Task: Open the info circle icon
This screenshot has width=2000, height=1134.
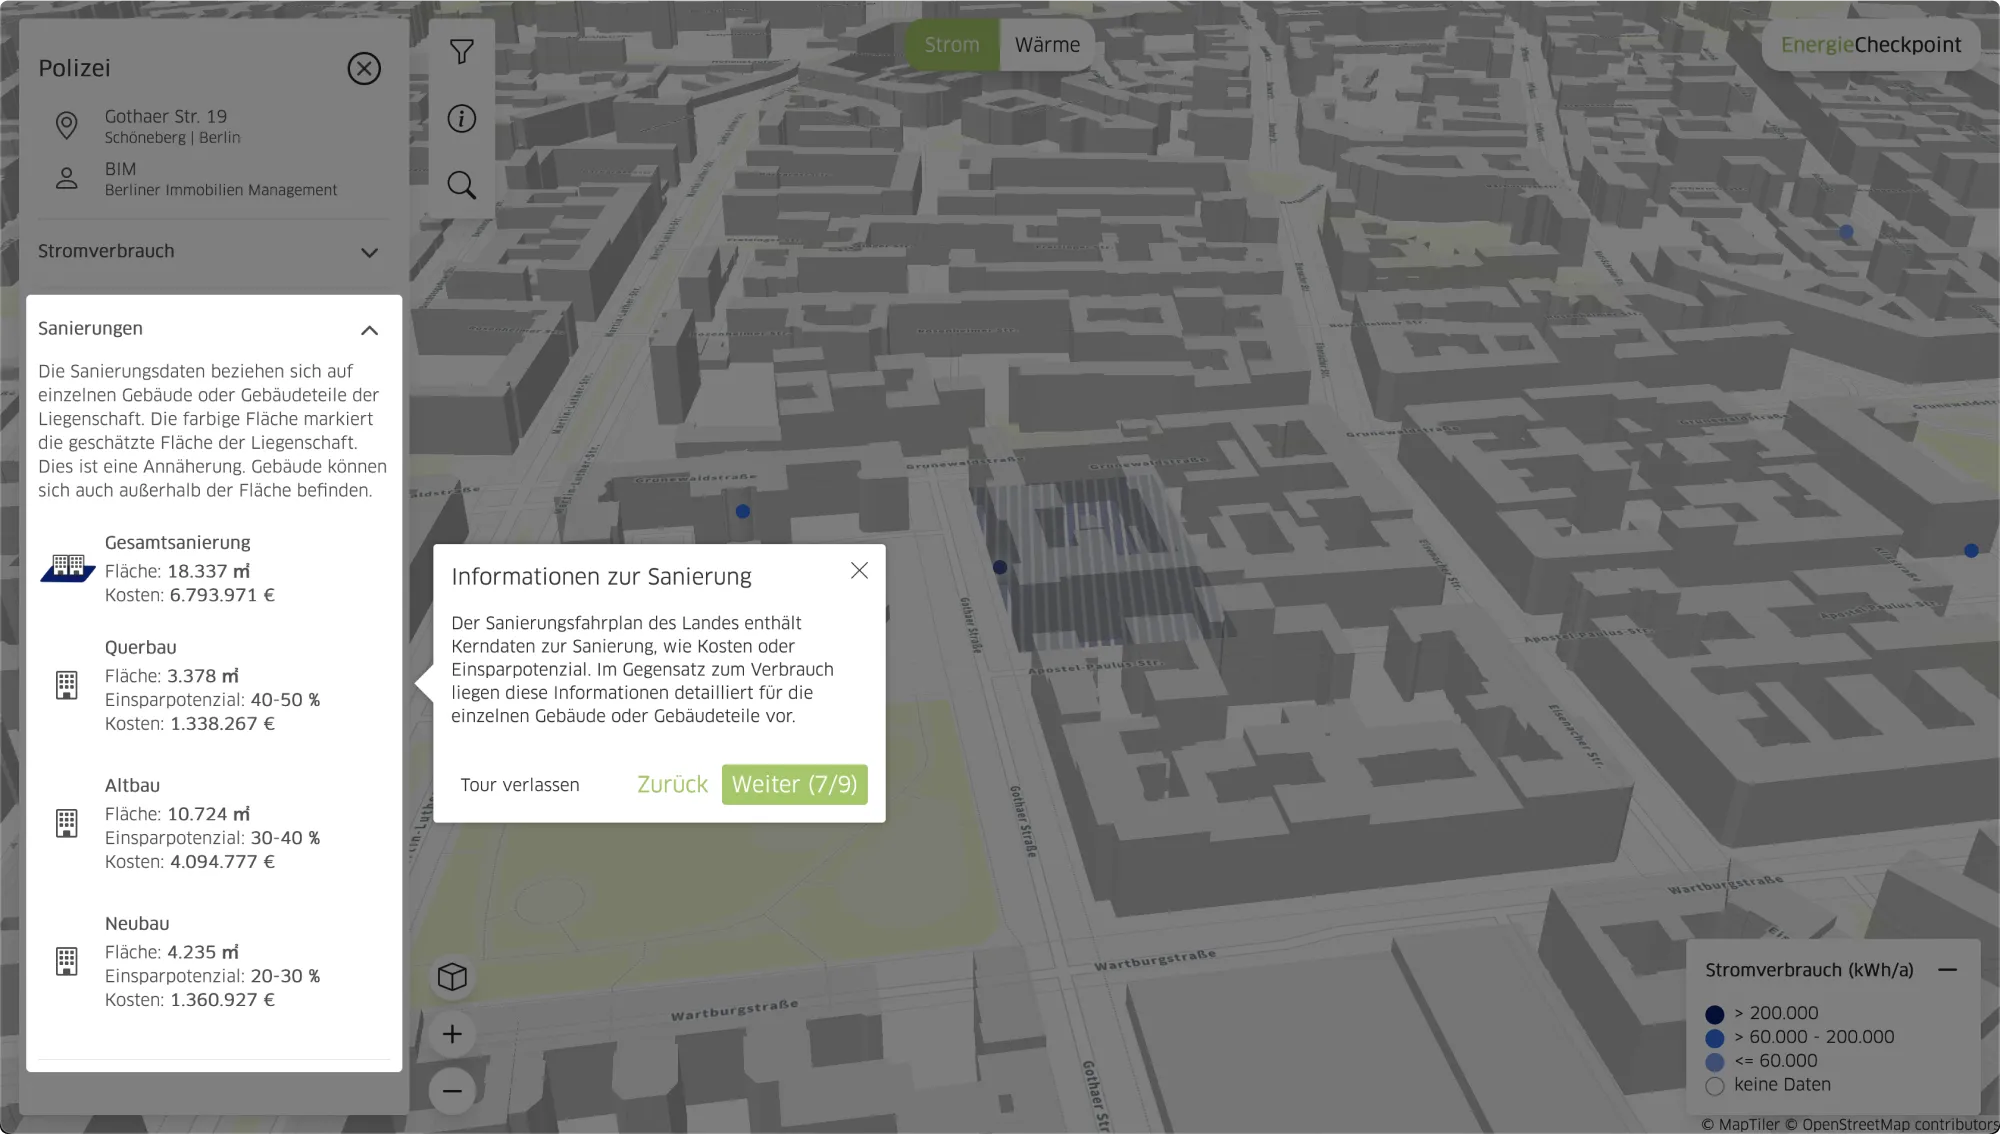Action: (x=461, y=119)
